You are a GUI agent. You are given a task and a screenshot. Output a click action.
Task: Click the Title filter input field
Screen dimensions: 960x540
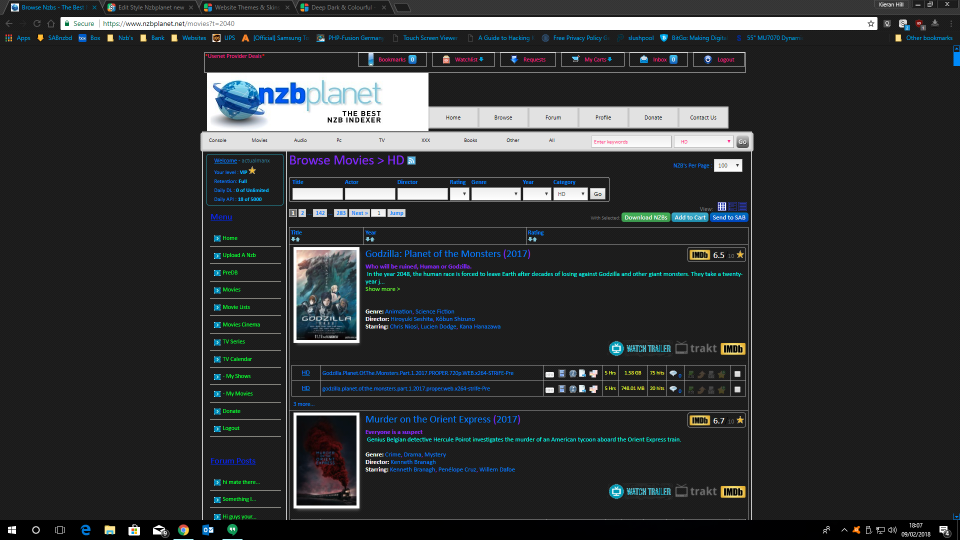pyautogui.click(x=317, y=194)
